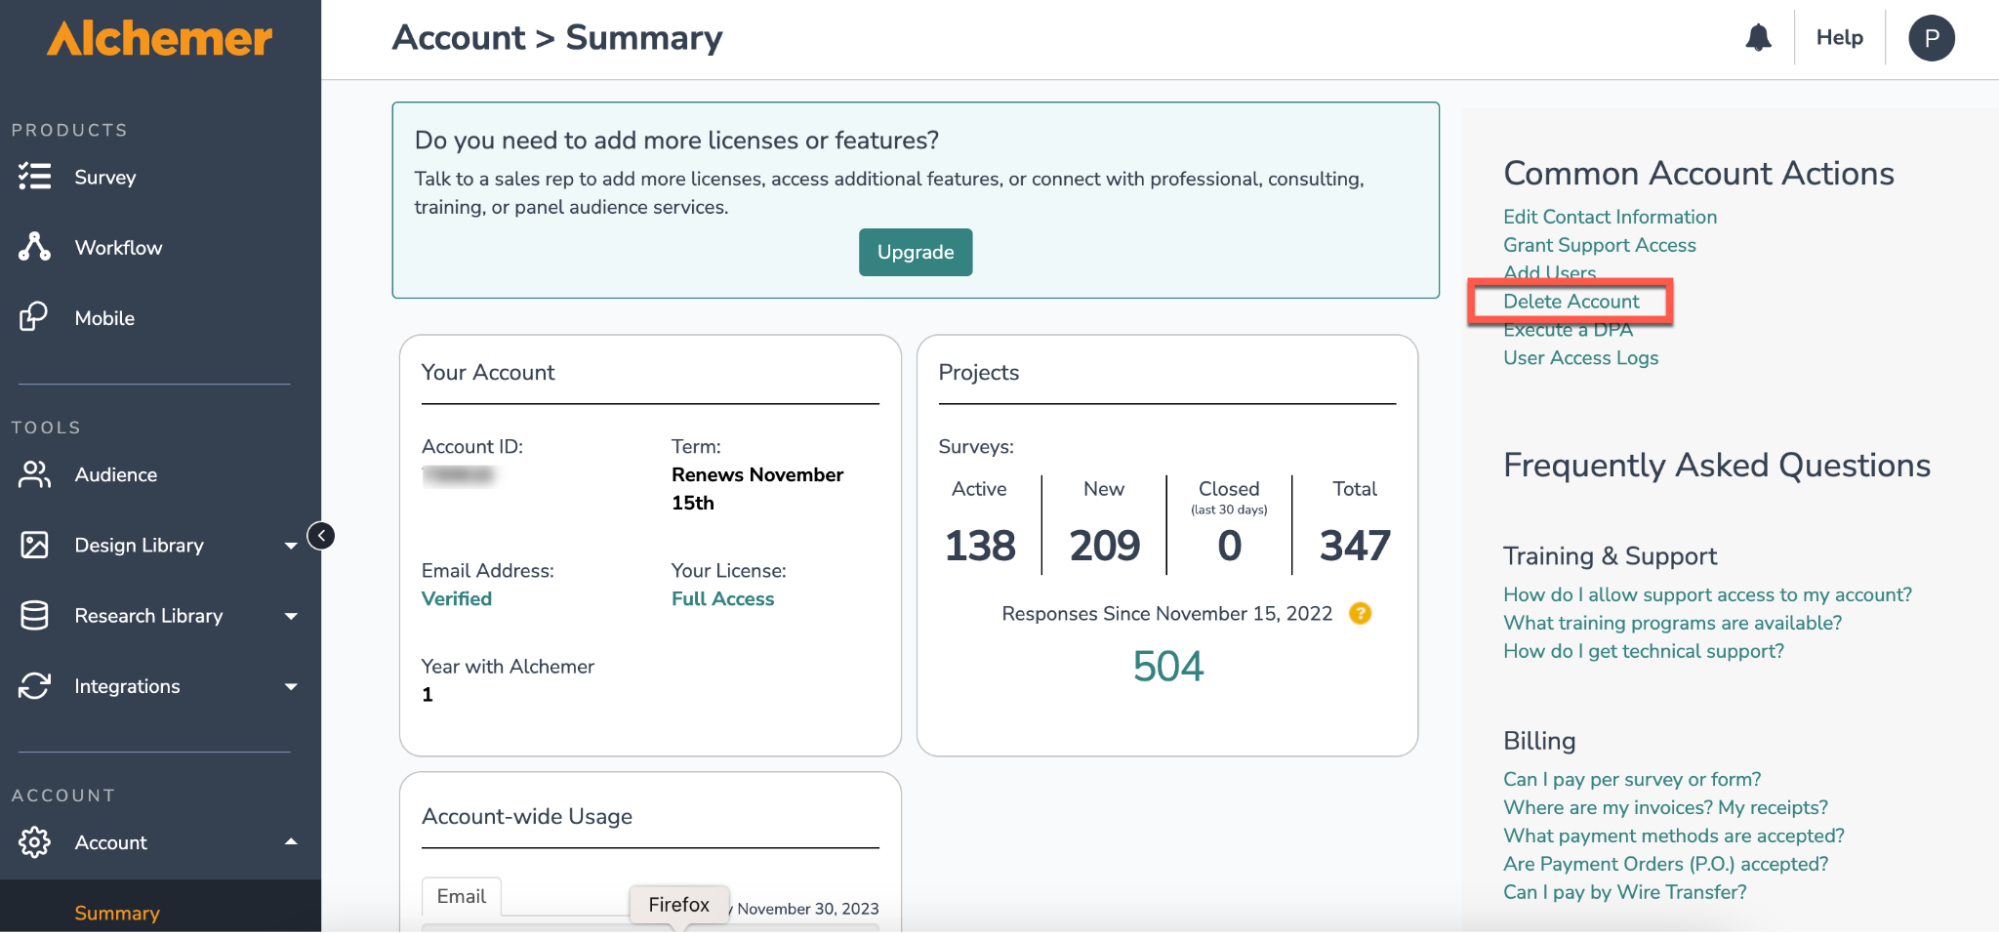Switch to the Email usage tab

tap(461, 896)
